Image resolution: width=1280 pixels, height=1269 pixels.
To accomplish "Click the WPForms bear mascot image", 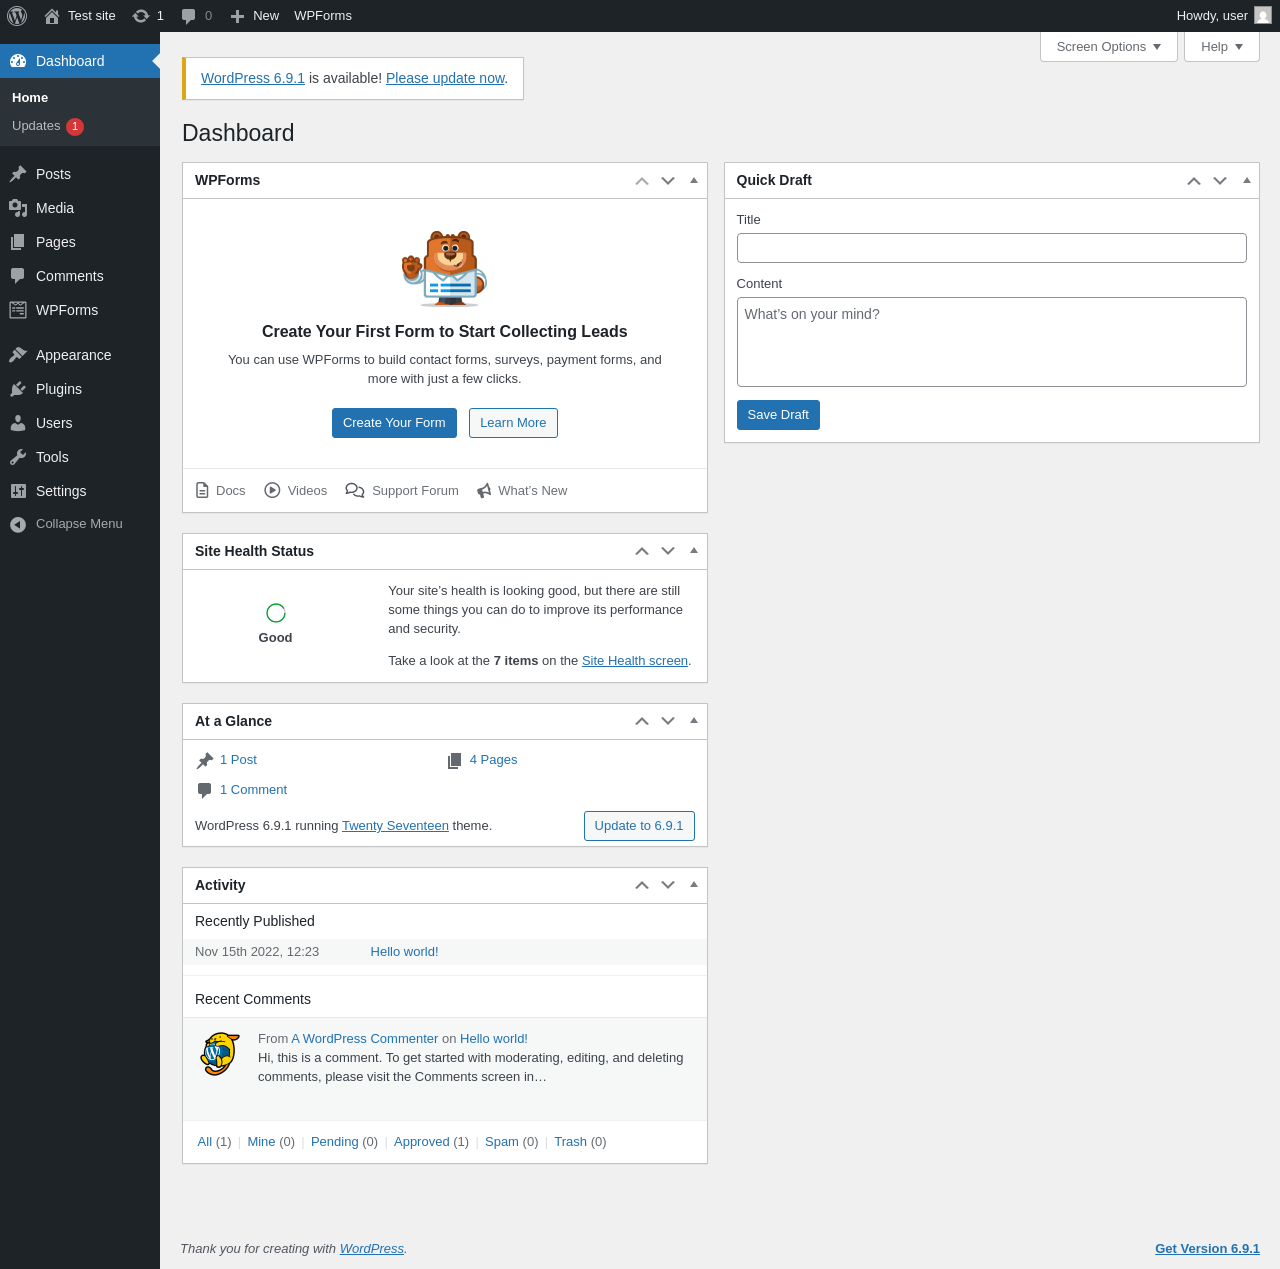I will (x=444, y=268).
